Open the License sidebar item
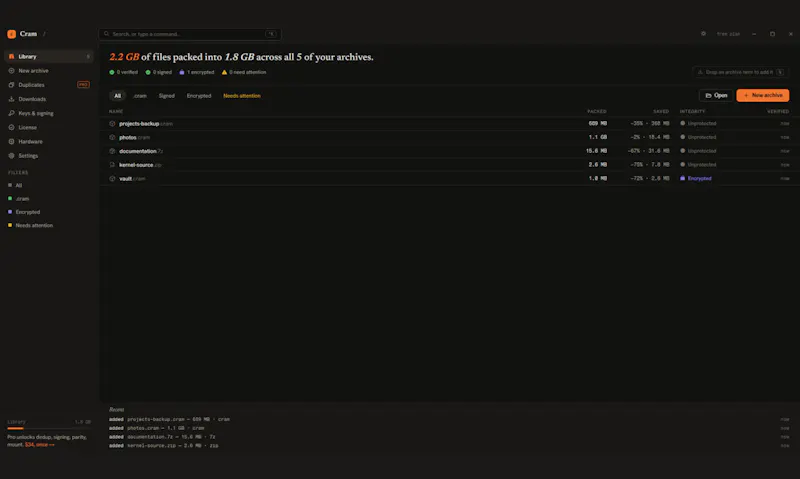800x479 pixels. coord(48,128)
